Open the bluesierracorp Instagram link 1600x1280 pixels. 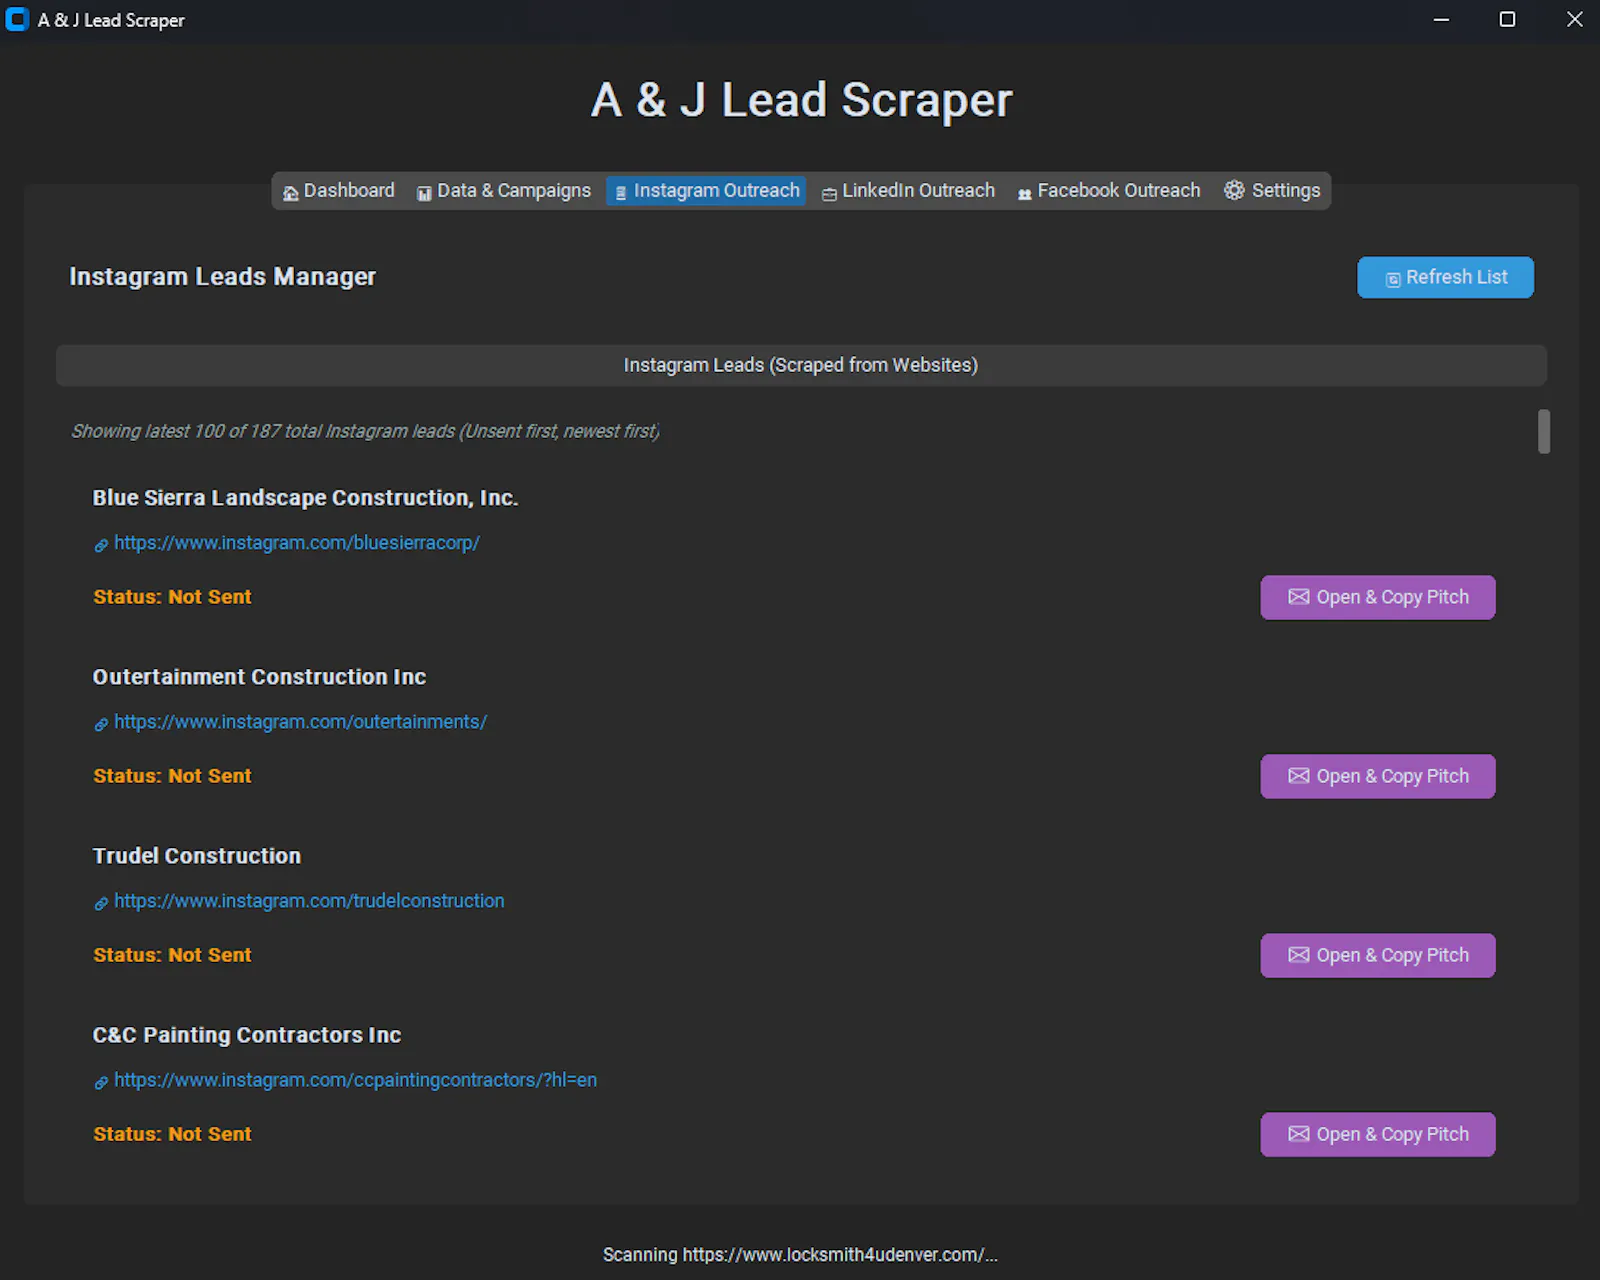(297, 543)
